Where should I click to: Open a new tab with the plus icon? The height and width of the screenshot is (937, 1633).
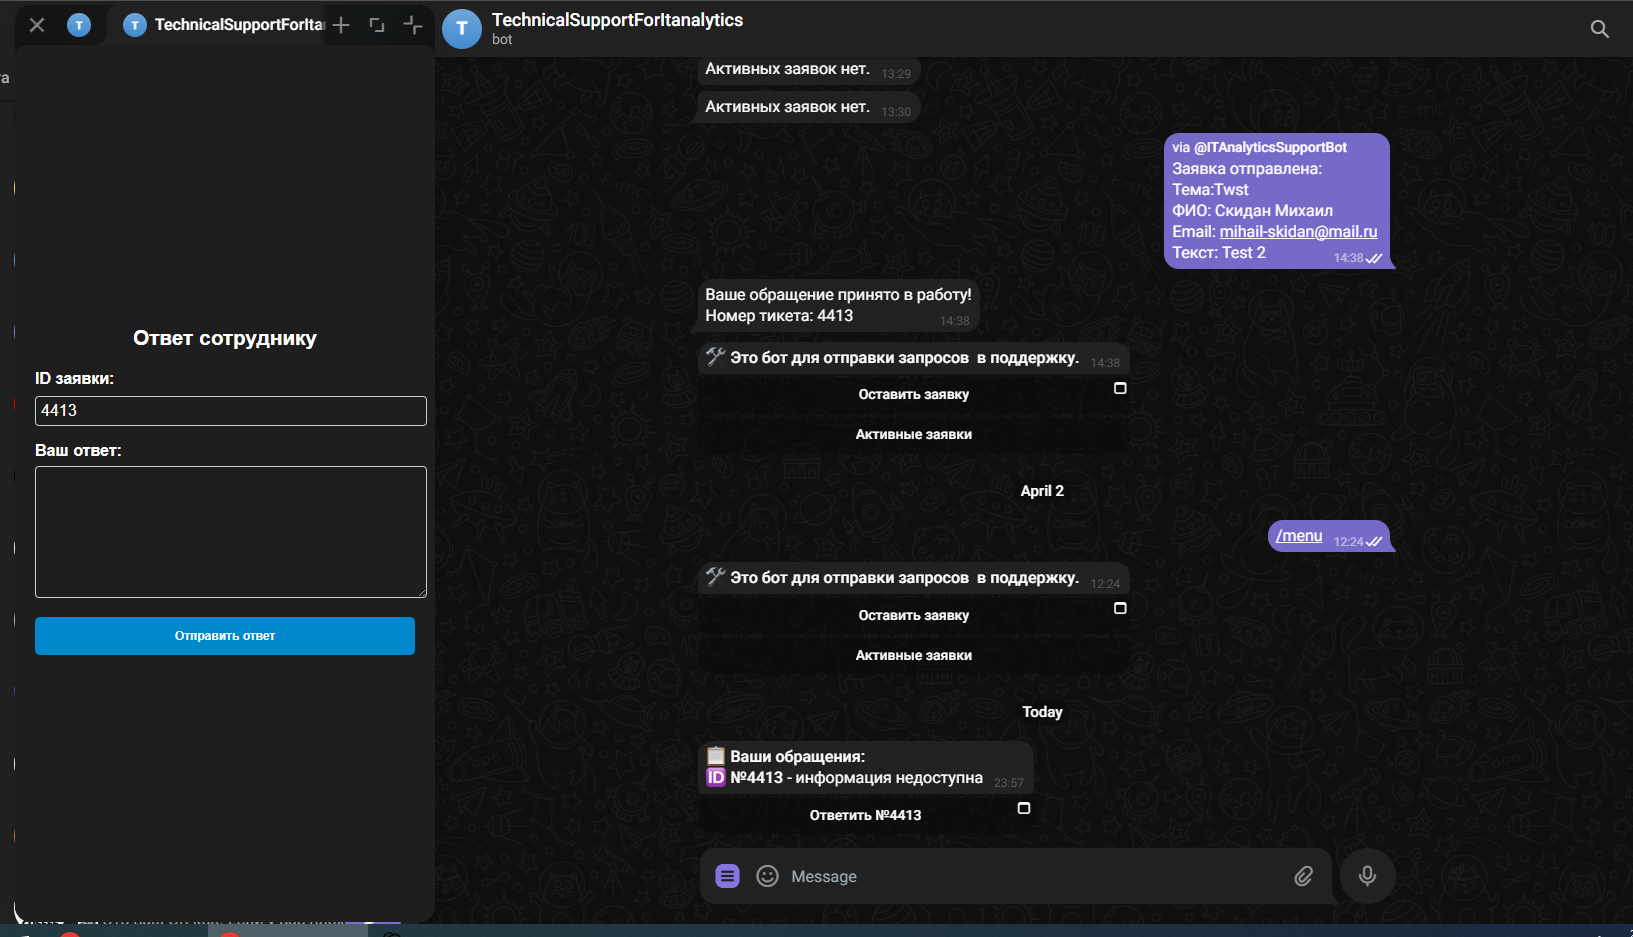point(340,24)
